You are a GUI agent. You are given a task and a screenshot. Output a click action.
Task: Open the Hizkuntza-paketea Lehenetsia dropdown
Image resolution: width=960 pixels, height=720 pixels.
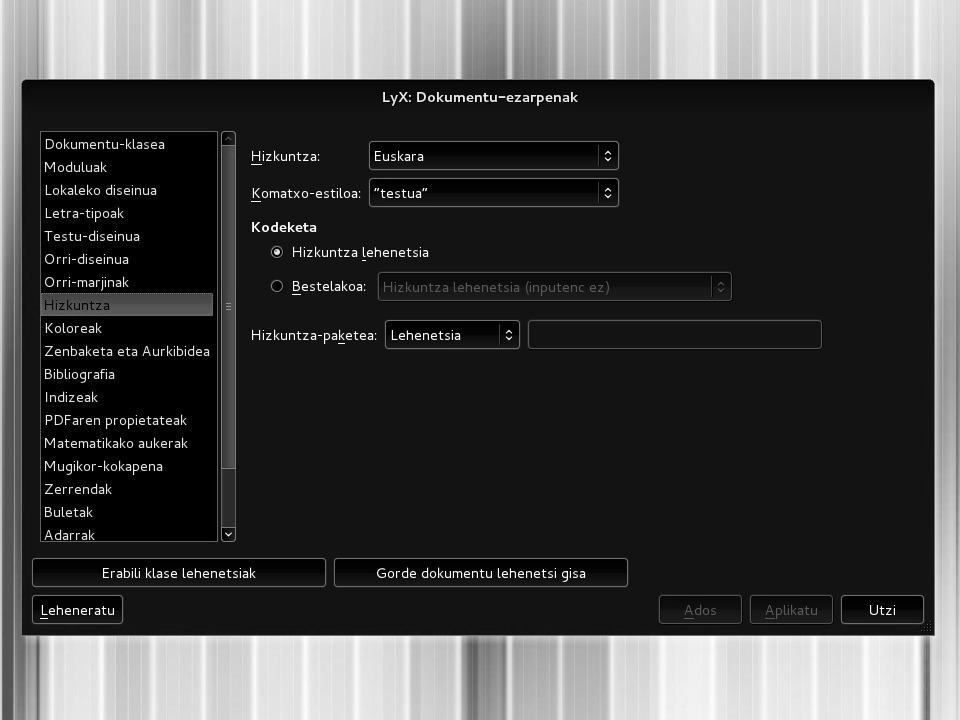(452, 335)
